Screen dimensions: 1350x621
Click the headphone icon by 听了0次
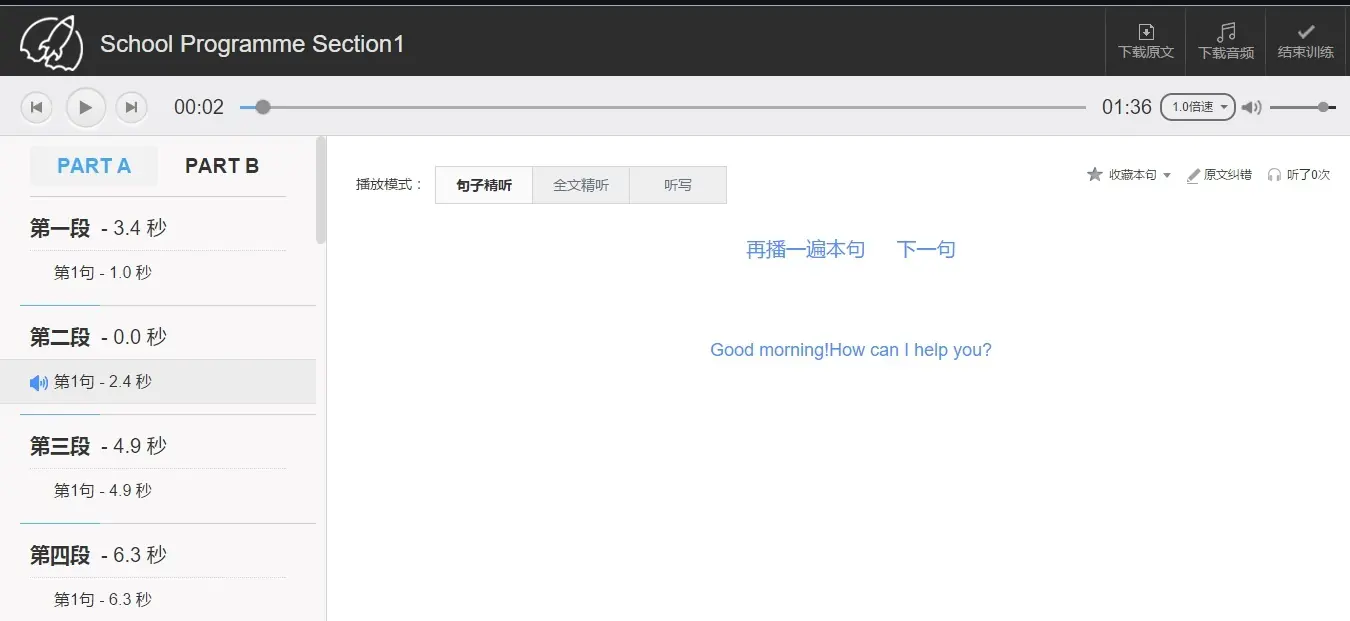(x=1274, y=175)
